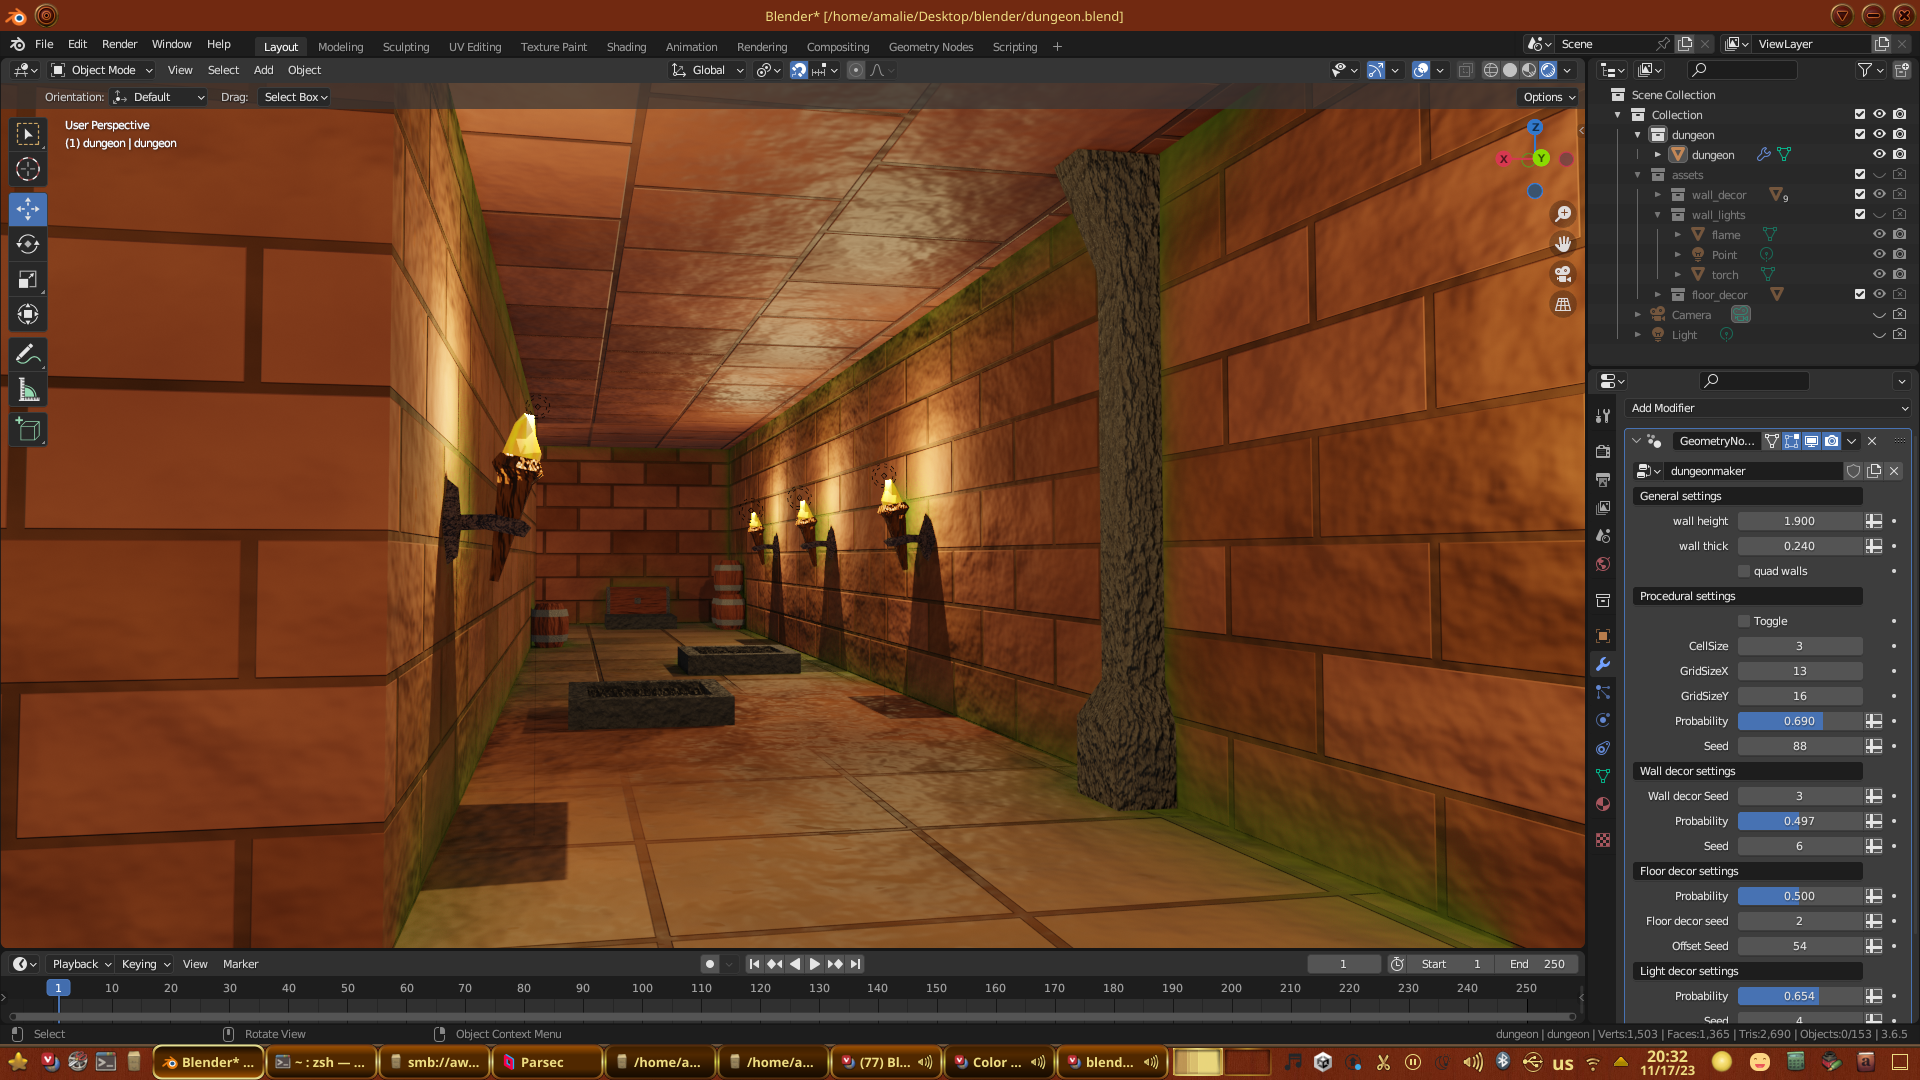Viewport: 1920px width, 1080px height.
Task: Open the Material properties tab
Action: tap(1603, 804)
